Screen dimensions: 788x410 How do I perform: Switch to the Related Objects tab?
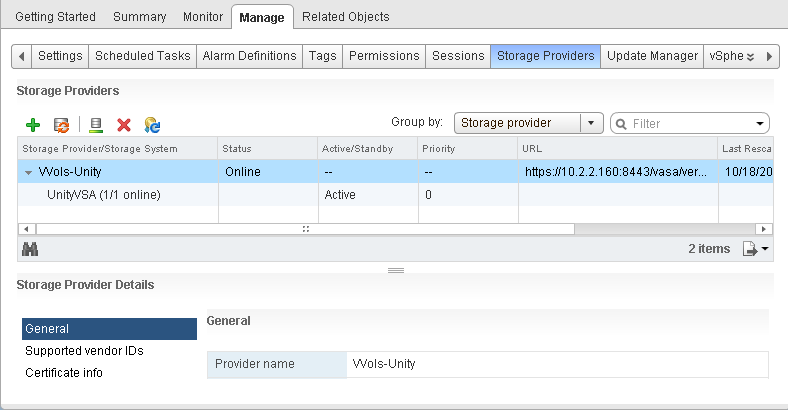tap(345, 17)
